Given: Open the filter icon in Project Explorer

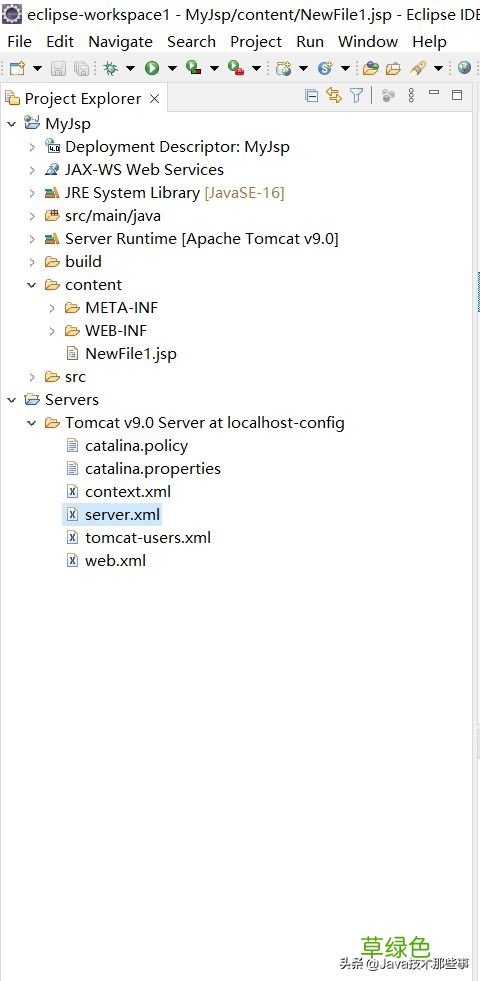Looking at the screenshot, I should pos(356,96).
